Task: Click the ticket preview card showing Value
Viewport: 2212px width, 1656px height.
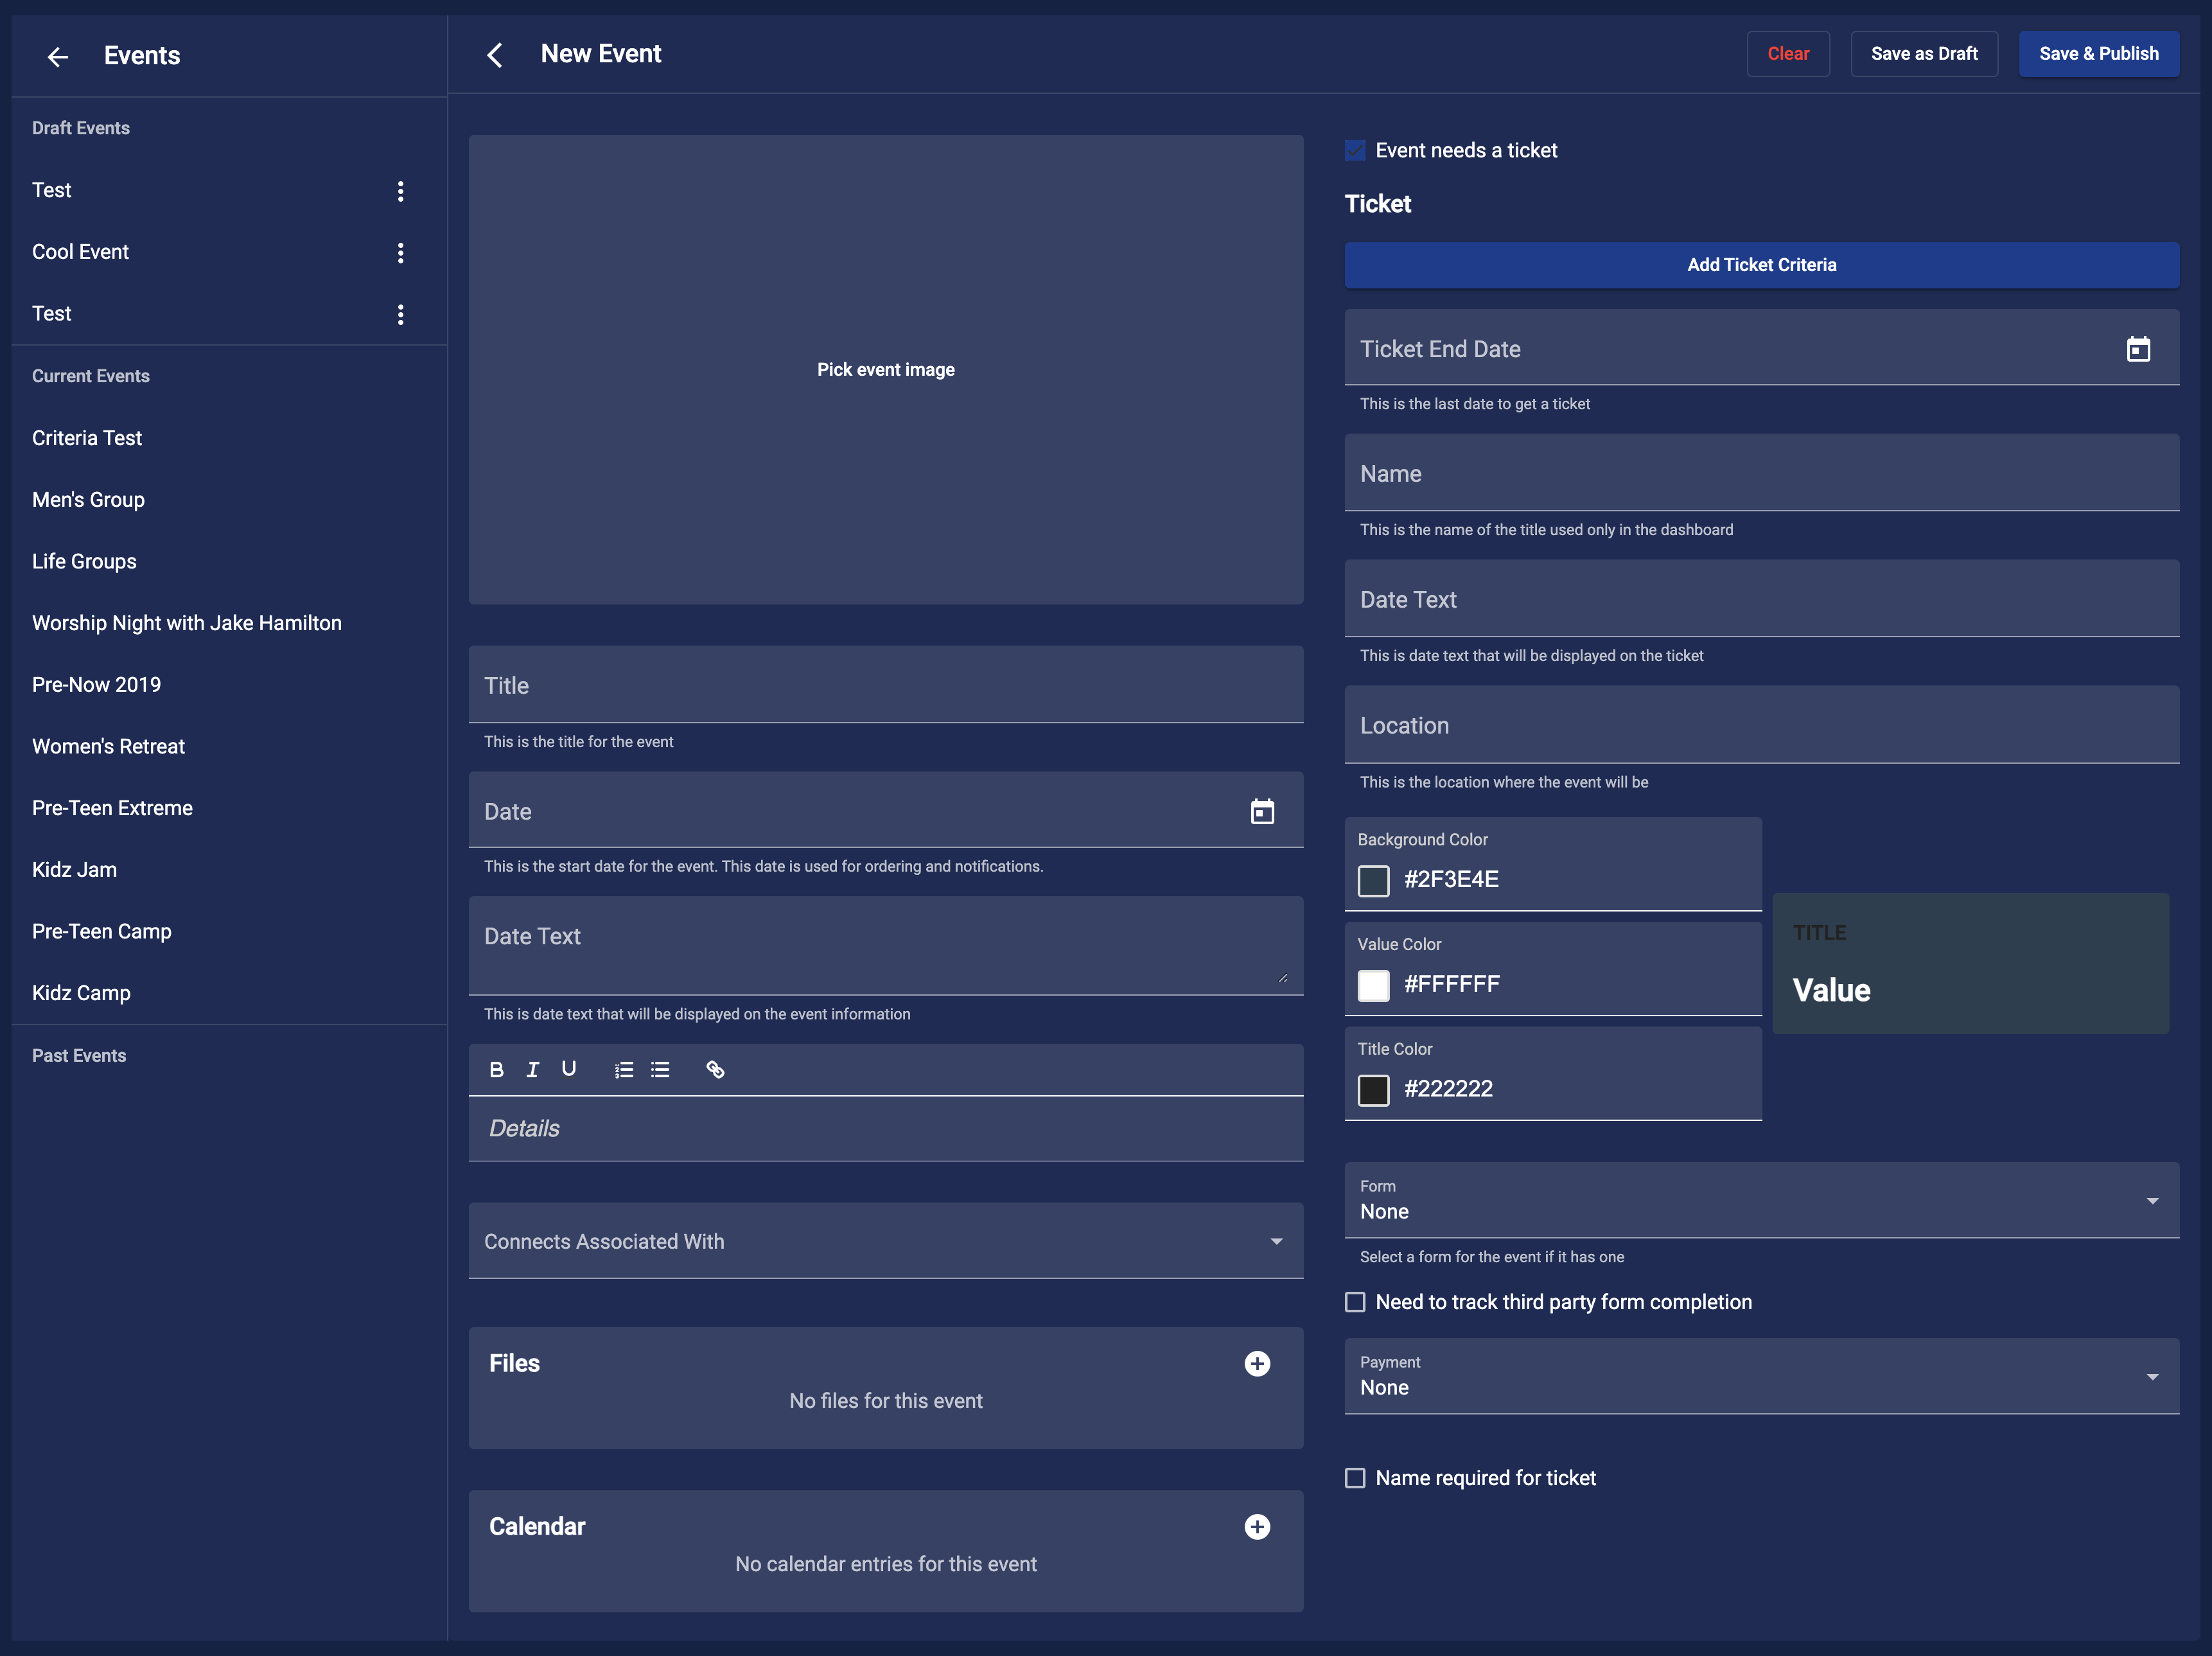Action: pos(1970,963)
